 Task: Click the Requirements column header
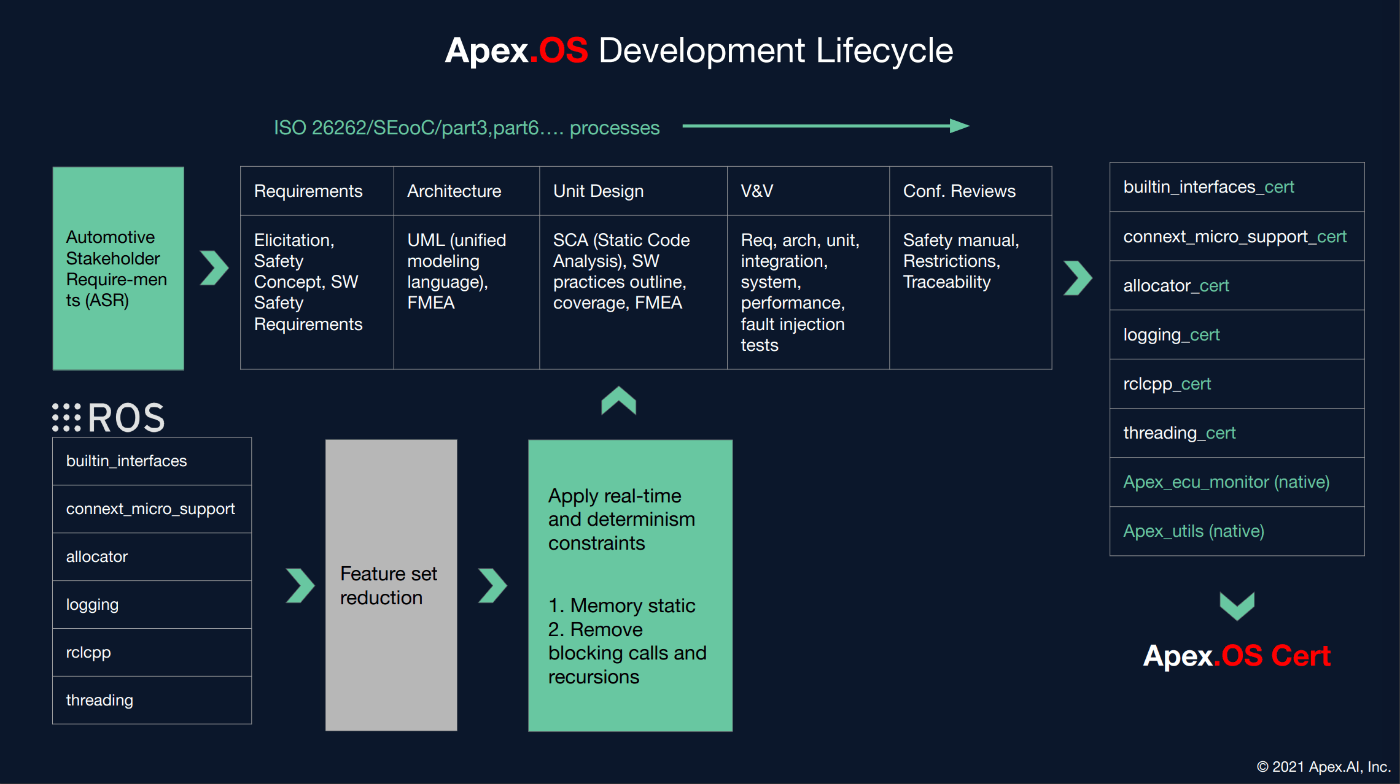coord(317,191)
